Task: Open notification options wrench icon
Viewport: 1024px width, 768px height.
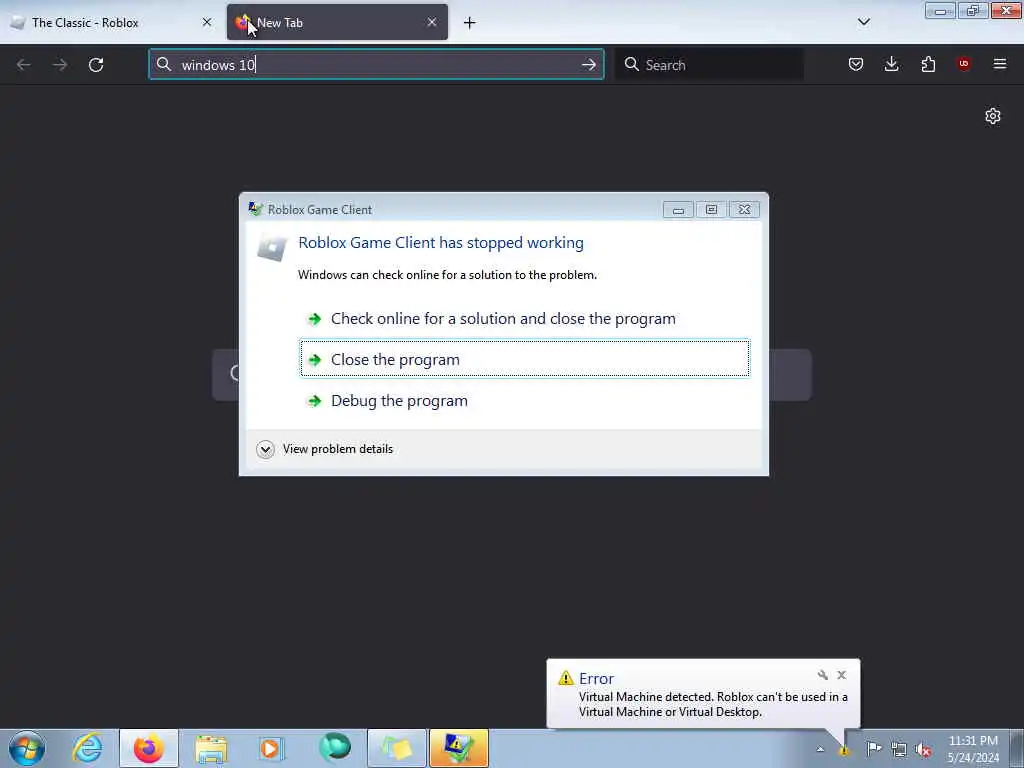Action: tap(822, 675)
